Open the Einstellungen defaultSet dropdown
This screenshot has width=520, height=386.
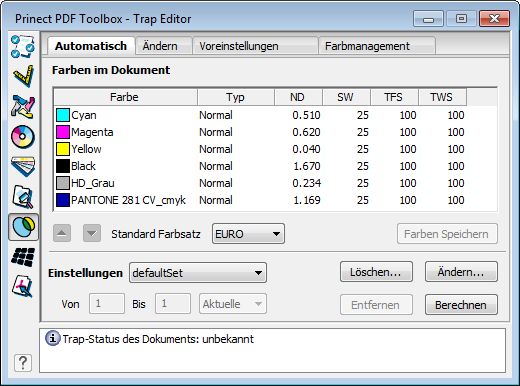(198, 273)
